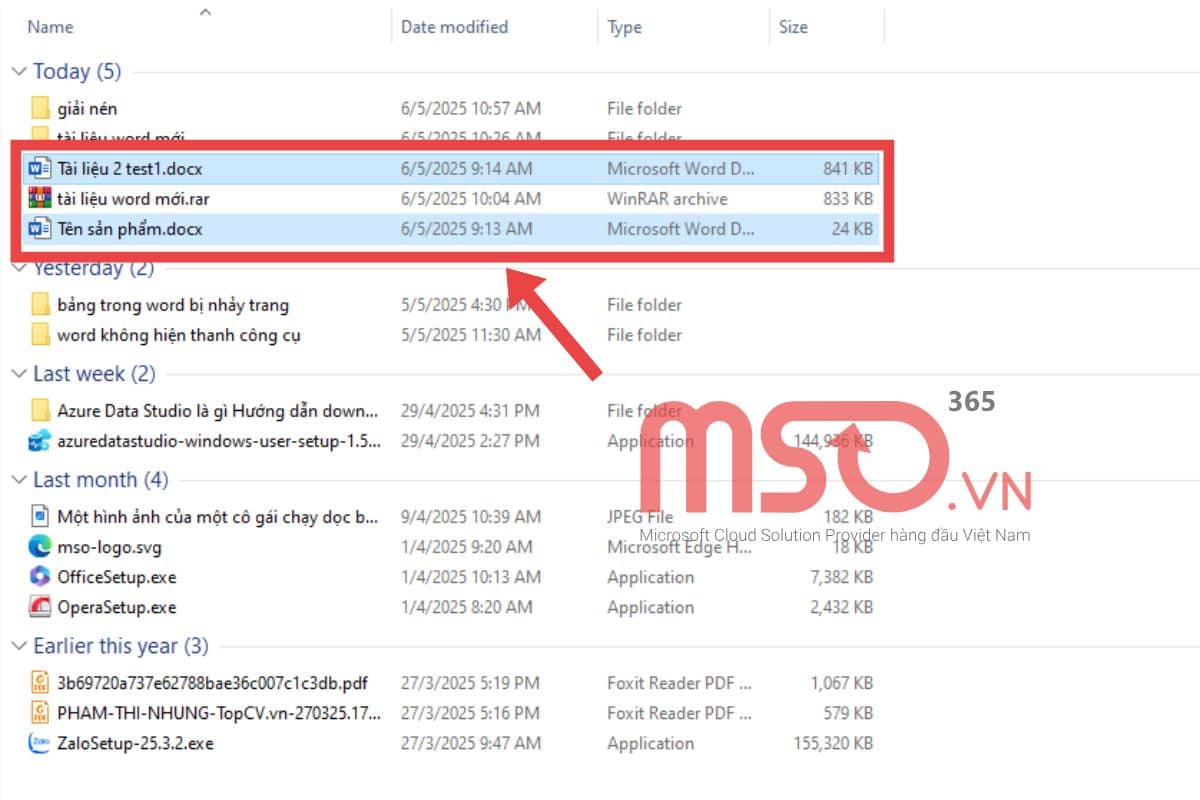The width and height of the screenshot is (1200, 800).
Task: Click WinRAR archive type cell
Action: click(667, 198)
